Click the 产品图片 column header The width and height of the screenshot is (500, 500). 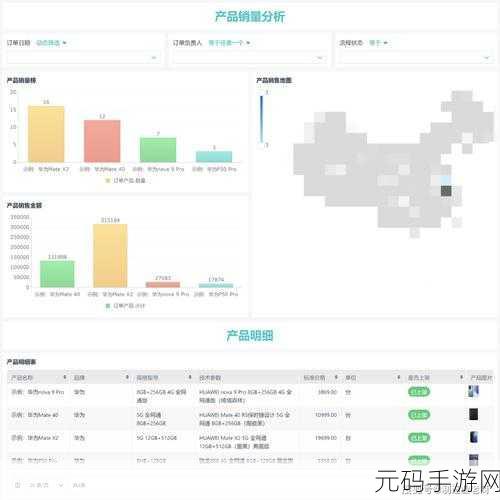click(481, 377)
